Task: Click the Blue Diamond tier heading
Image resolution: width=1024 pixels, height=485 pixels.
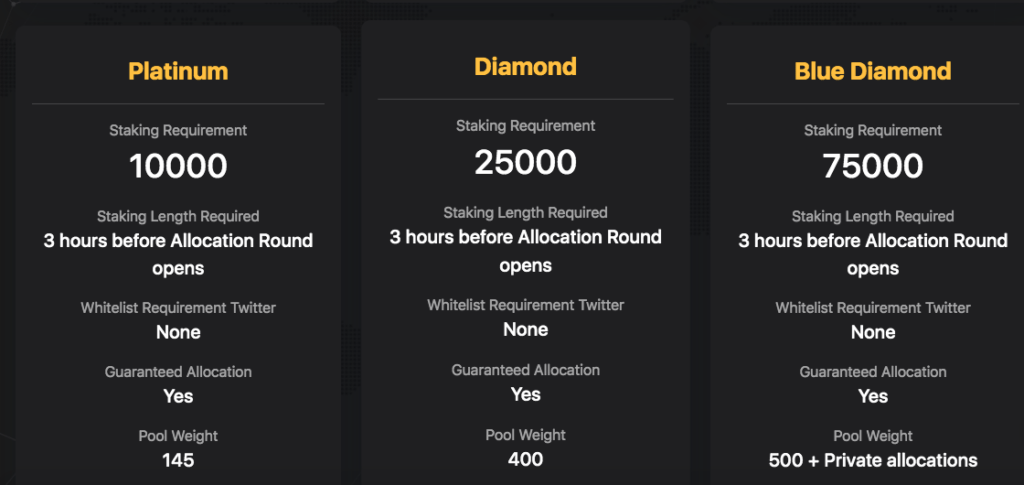Action: pyautogui.click(x=873, y=70)
